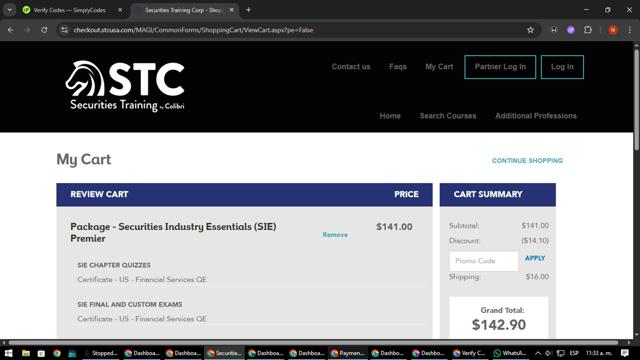The width and height of the screenshot is (640, 360).
Task: Click the SIE Final and Custom Exams heading
Action: pyautogui.click(x=130, y=304)
